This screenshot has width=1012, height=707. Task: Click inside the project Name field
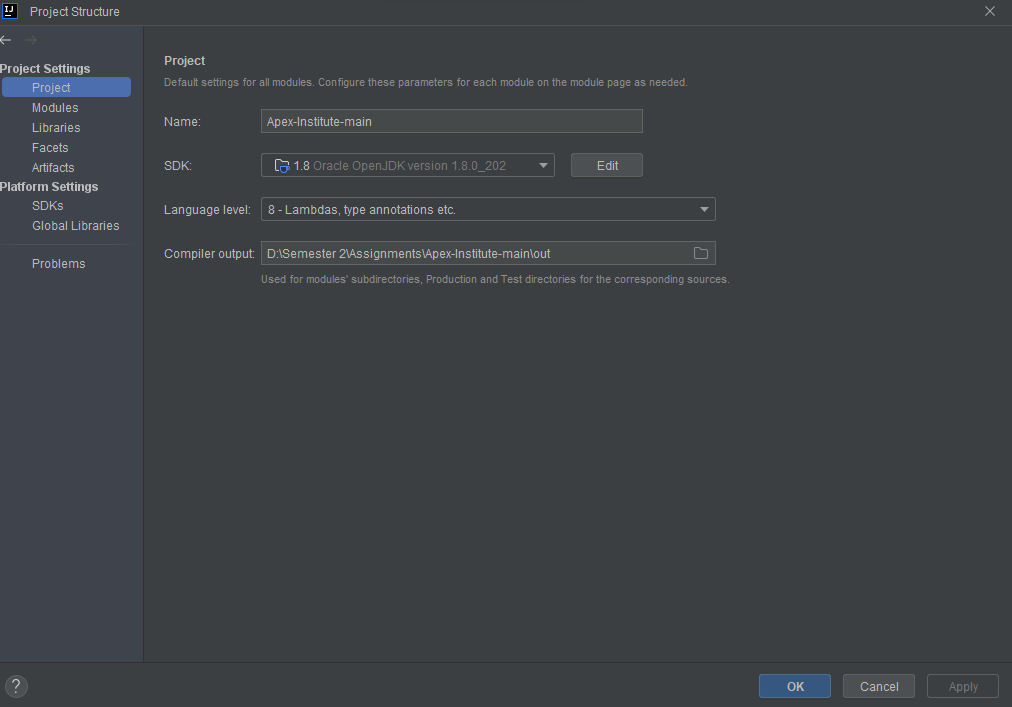click(450, 121)
